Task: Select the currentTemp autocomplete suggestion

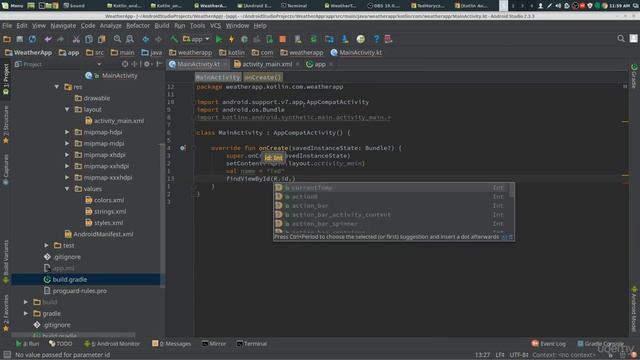Action: click(391, 188)
